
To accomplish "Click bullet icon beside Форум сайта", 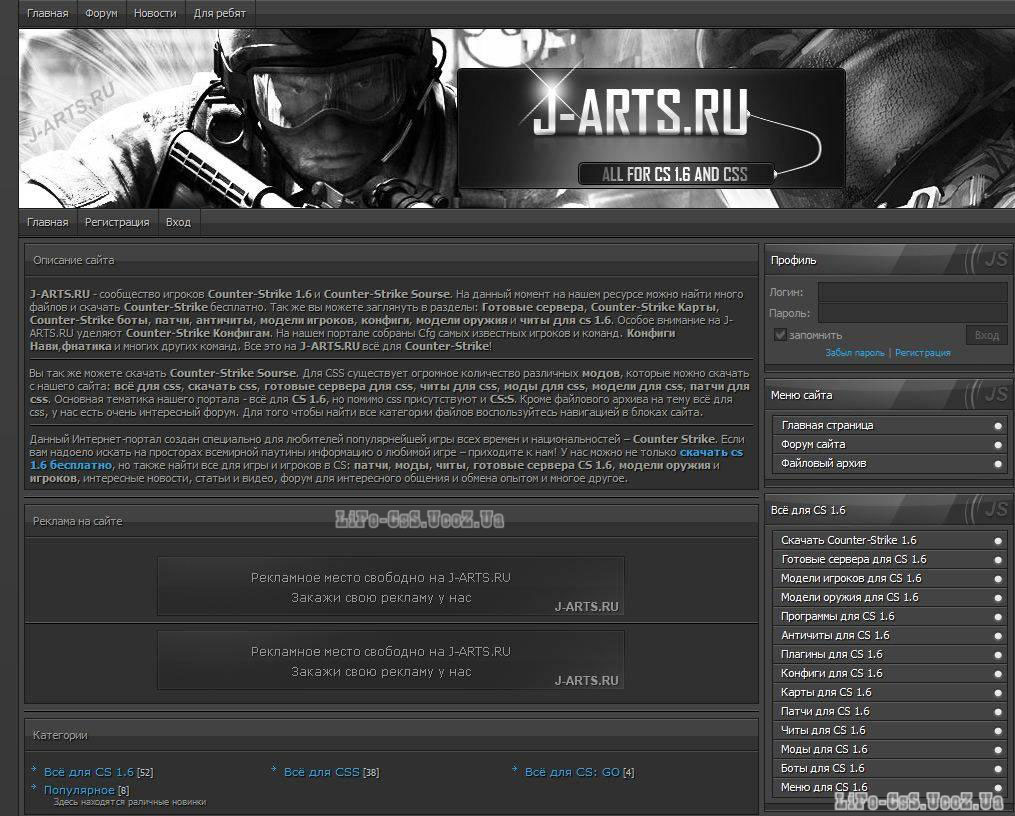I will pos(998,445).
